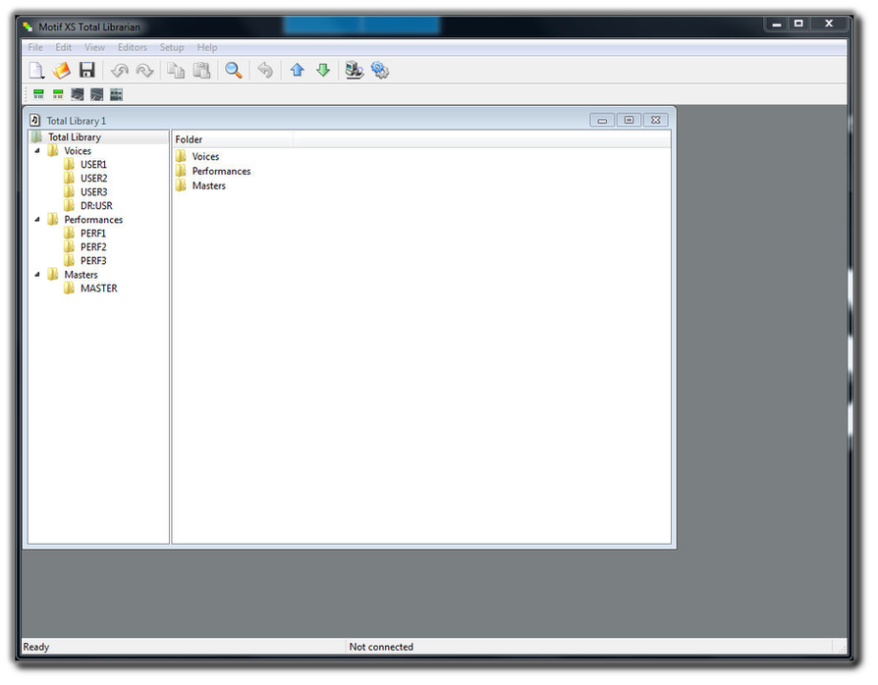Select the PERF1 folder
Viewport: 878px width, 685px height.
tap(93, 234)
